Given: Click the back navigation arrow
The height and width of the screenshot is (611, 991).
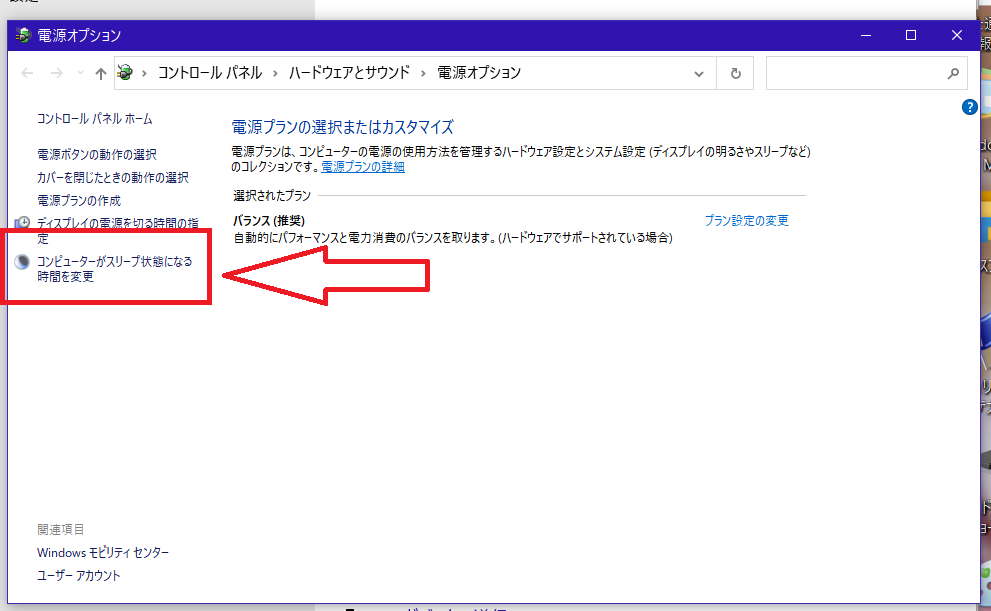Looking at the screenshot, I should [x=27, y=73].
